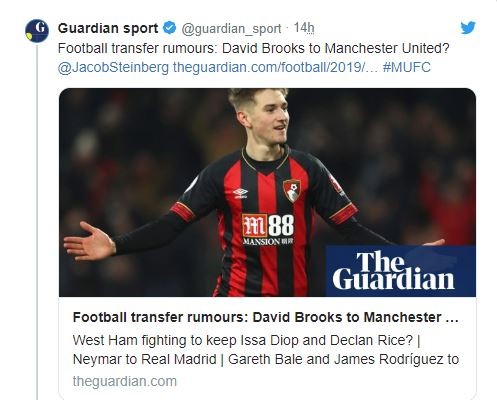The width and height of the screenshot is (497, 400).
Task: Click the Umbro logo on the jersey
Action: (x=240, y=193)
